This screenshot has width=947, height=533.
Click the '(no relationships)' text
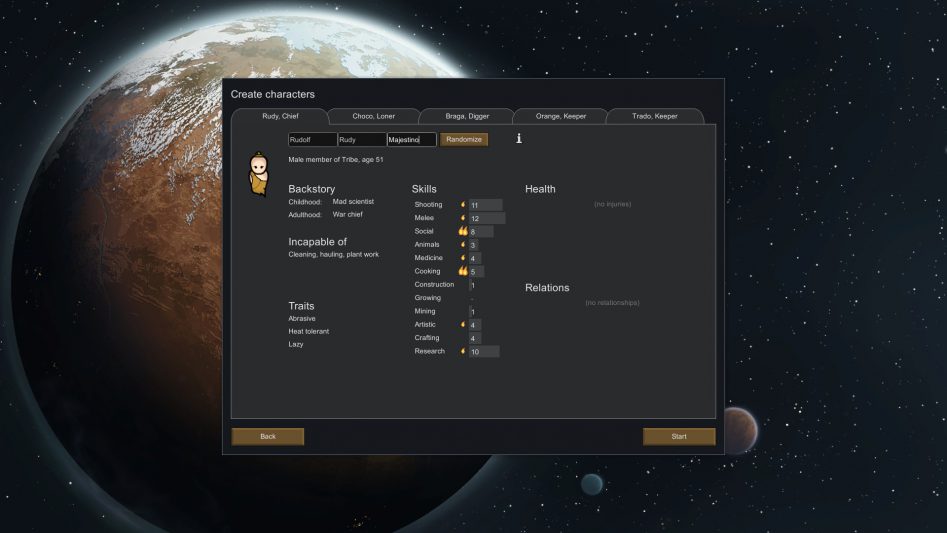612,302
